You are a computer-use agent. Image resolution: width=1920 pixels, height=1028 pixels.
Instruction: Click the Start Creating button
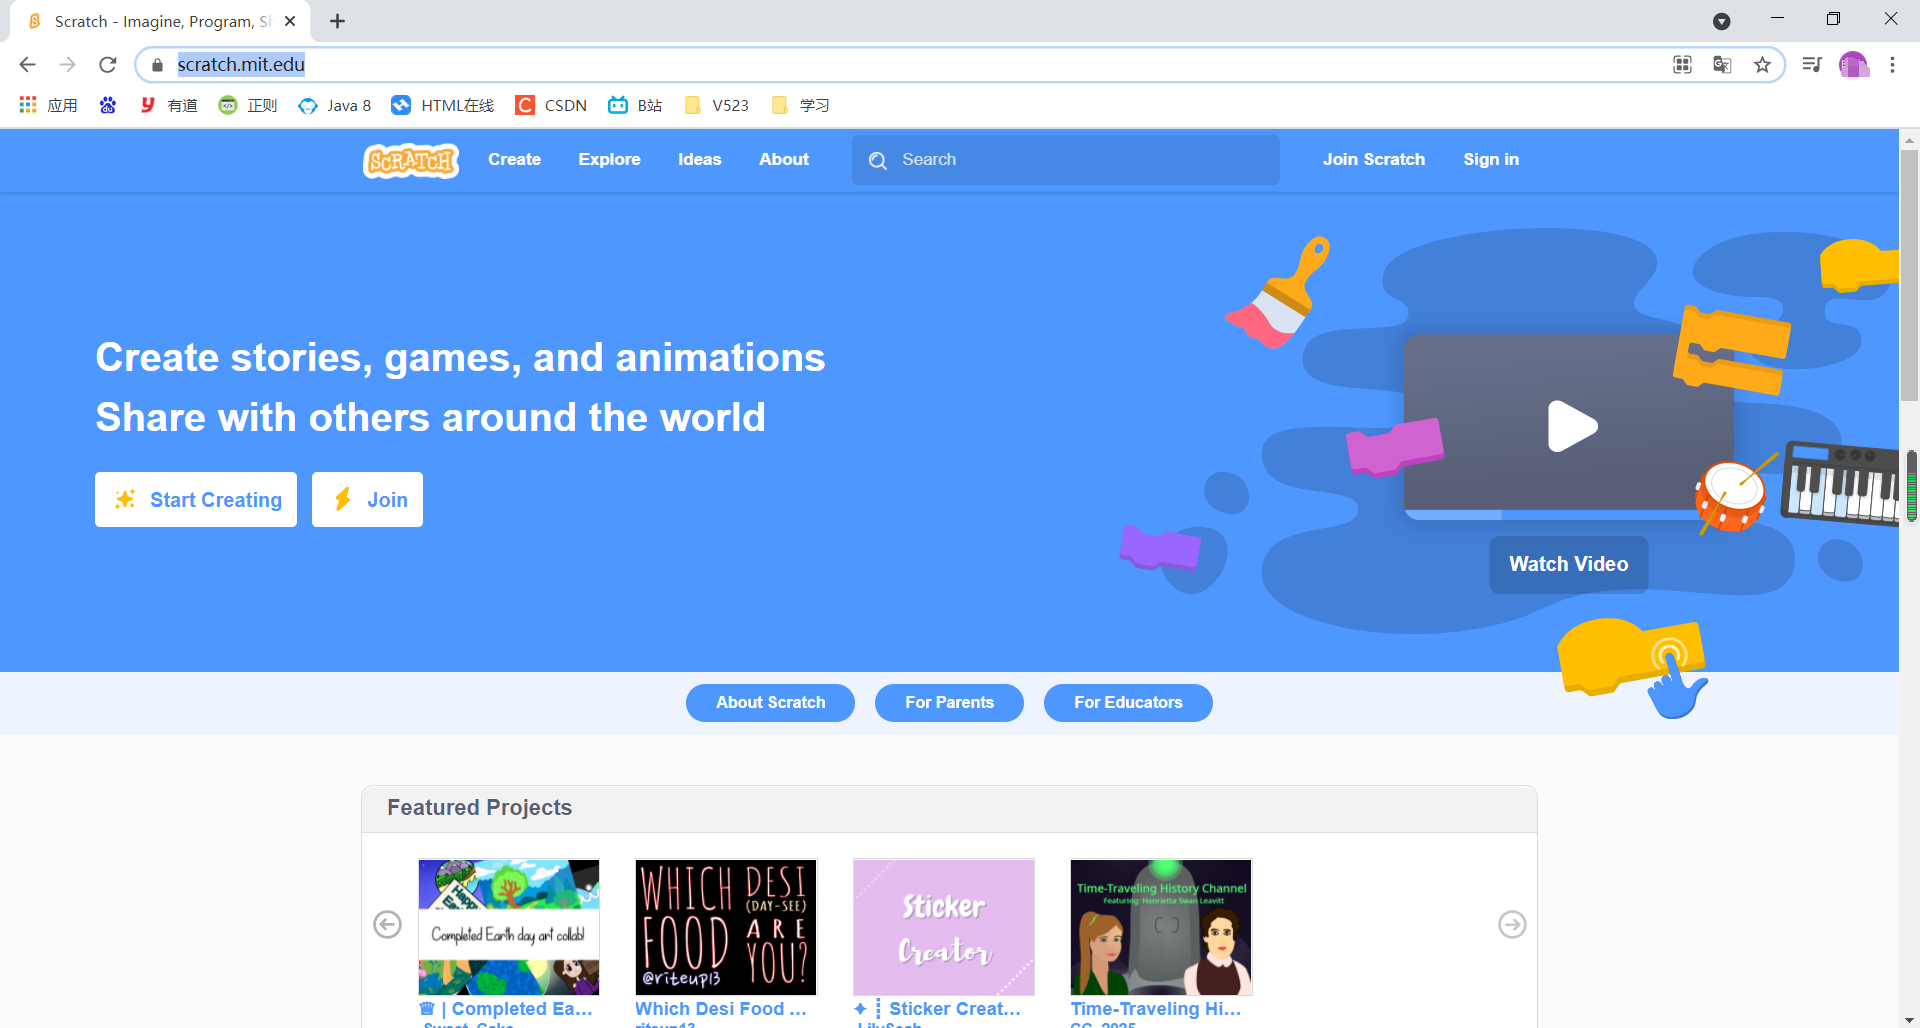(x=195, y=499)
